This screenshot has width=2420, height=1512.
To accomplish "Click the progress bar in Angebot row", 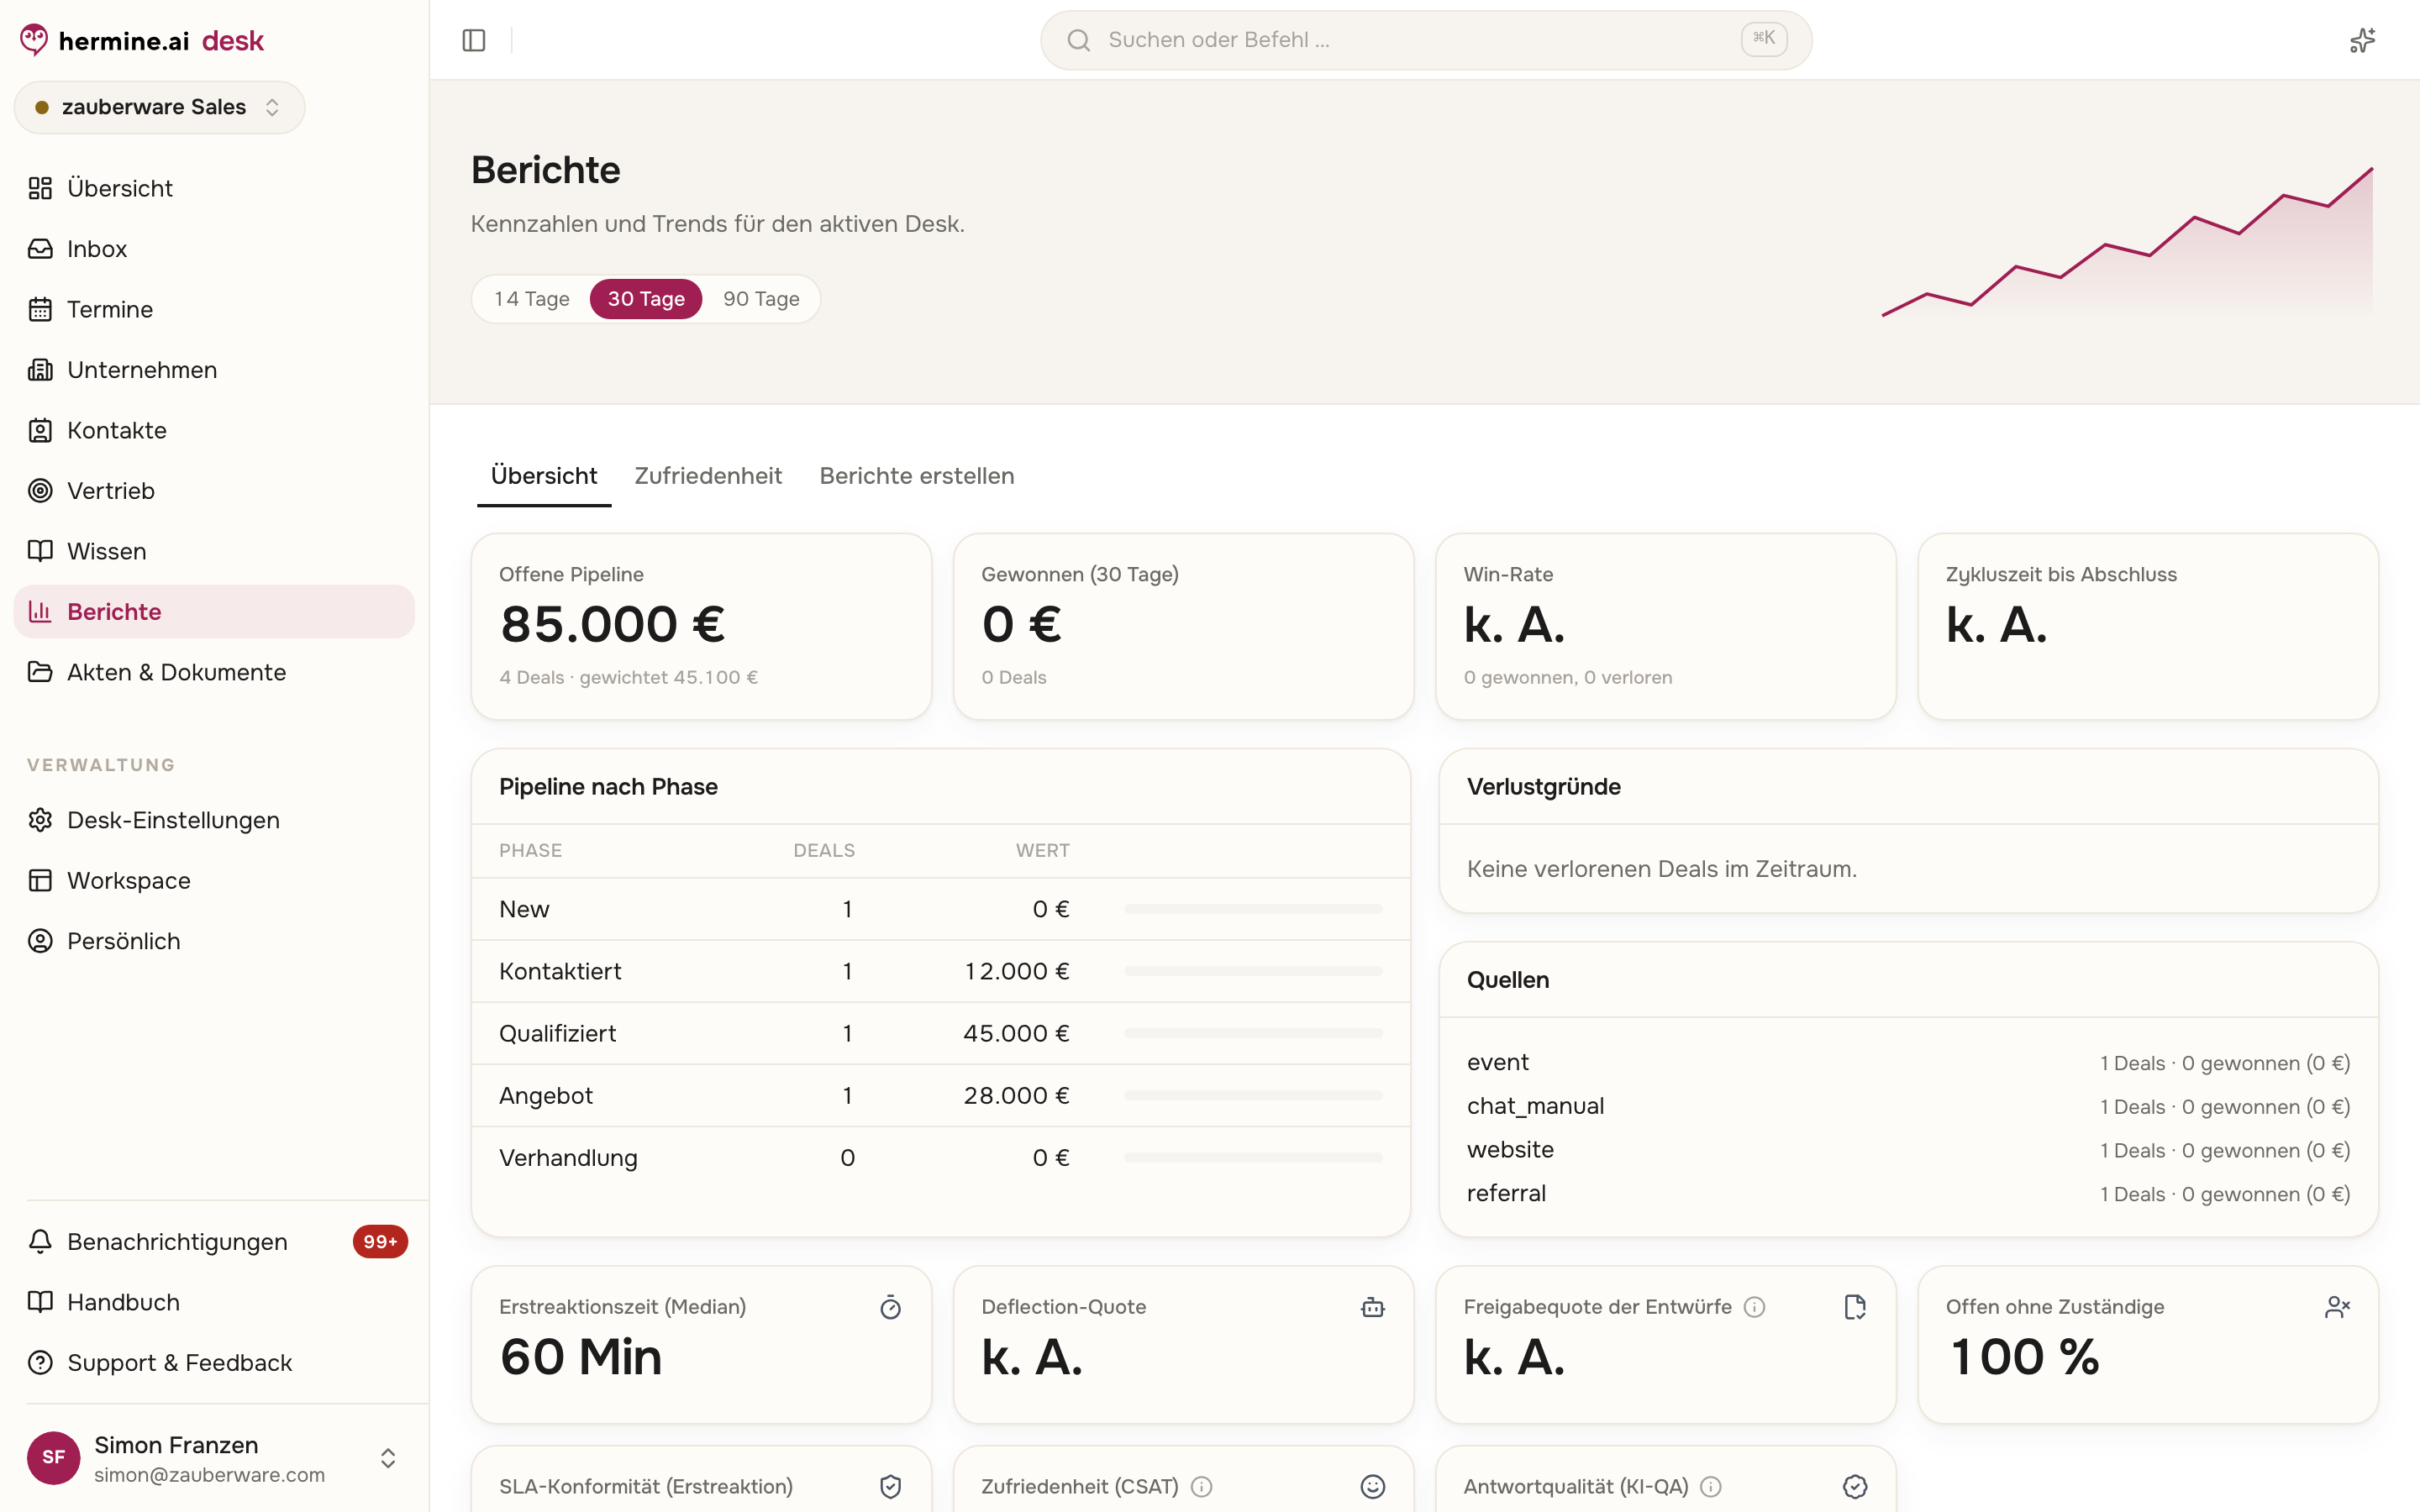I will 1253,1095.
